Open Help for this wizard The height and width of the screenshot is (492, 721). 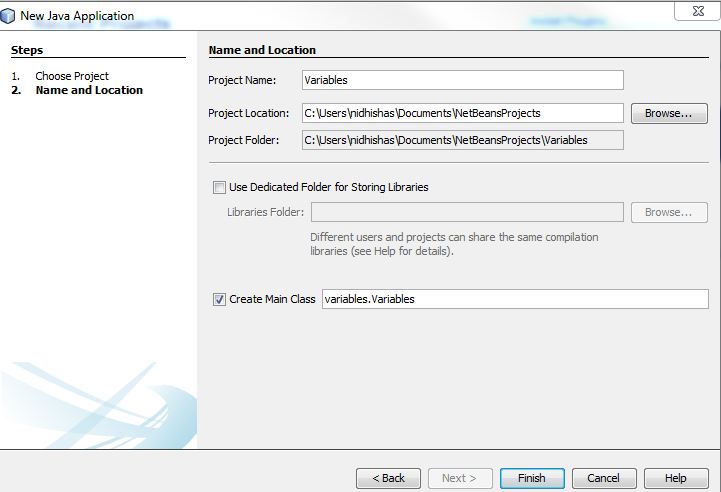pyautogui.click(x=676, y=478)
